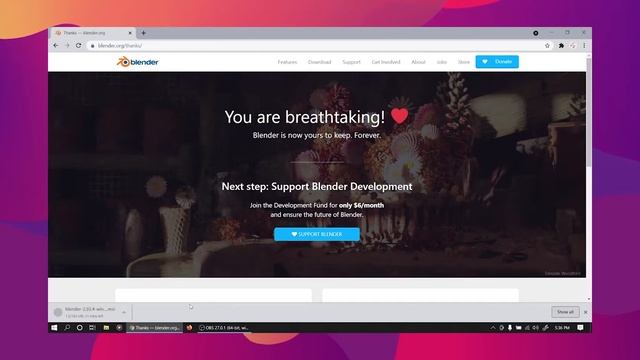
Task: Open the Jobs menu item
Action: (x=442, y=62)
